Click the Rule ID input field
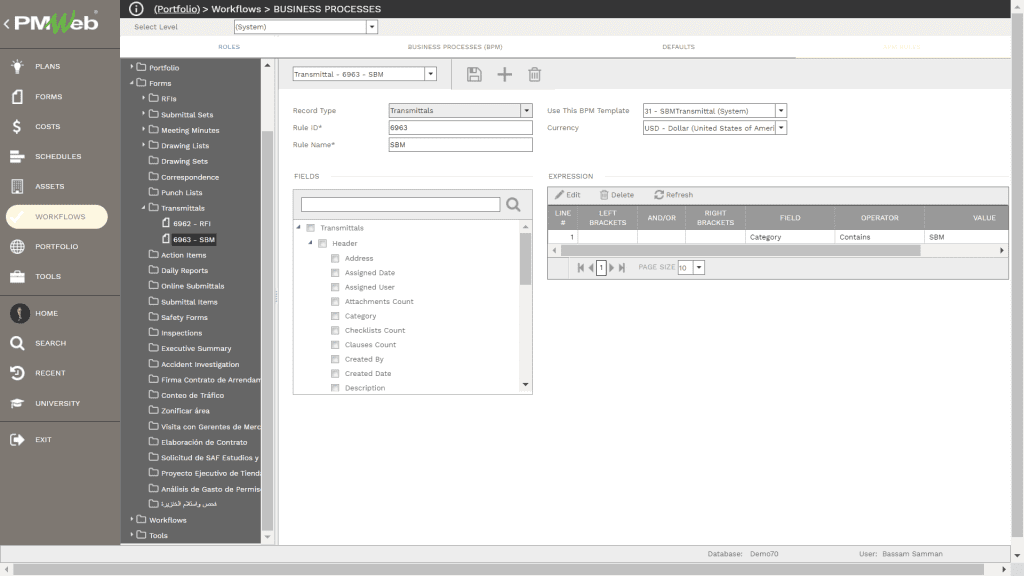 460,128
